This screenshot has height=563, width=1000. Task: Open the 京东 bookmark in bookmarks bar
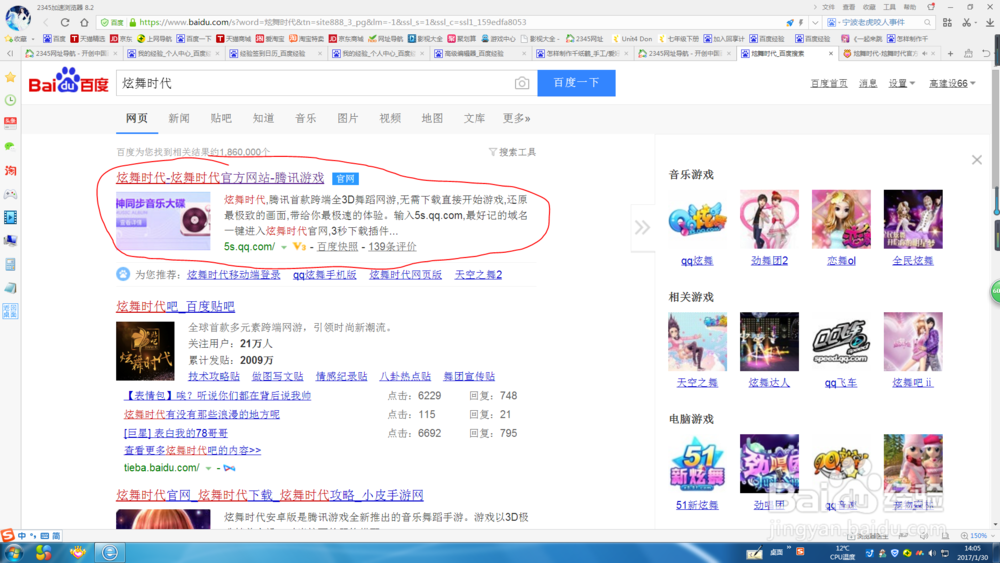click(121, 39)
